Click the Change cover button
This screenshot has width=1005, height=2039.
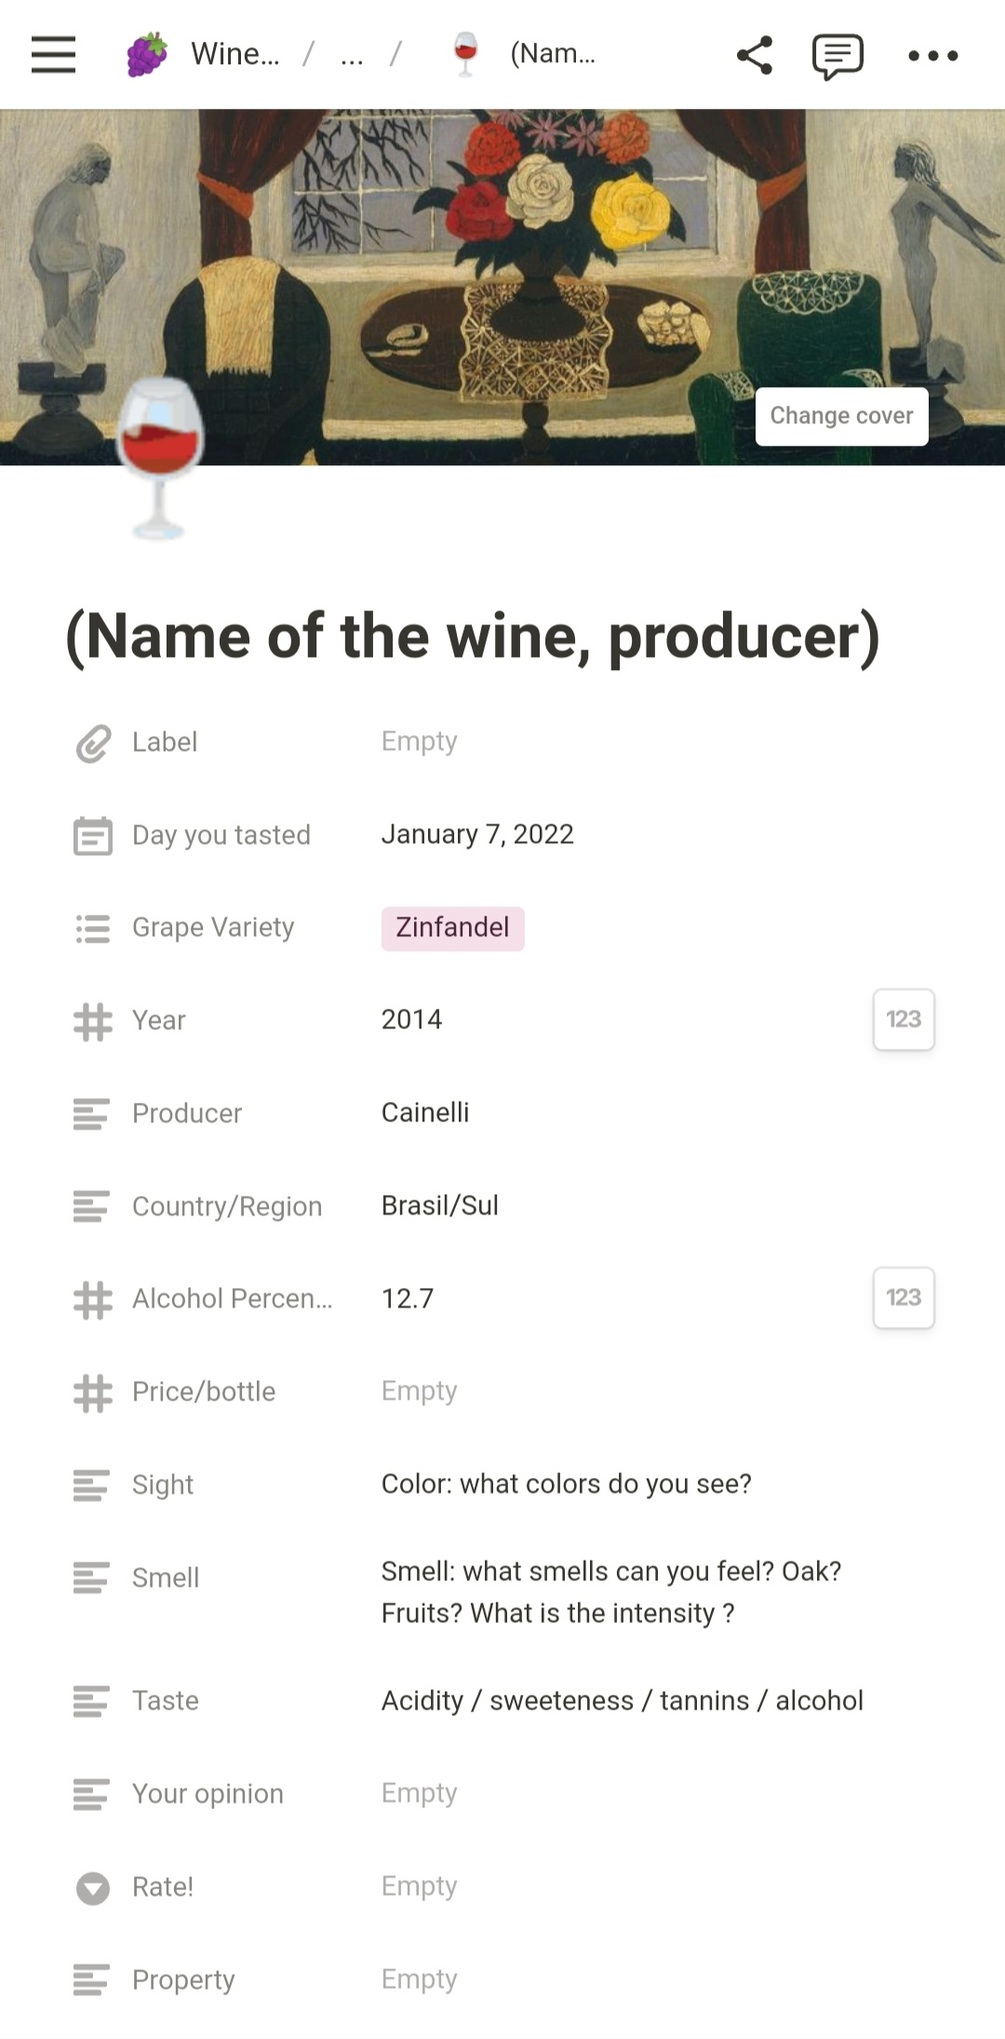coord(841,416)
